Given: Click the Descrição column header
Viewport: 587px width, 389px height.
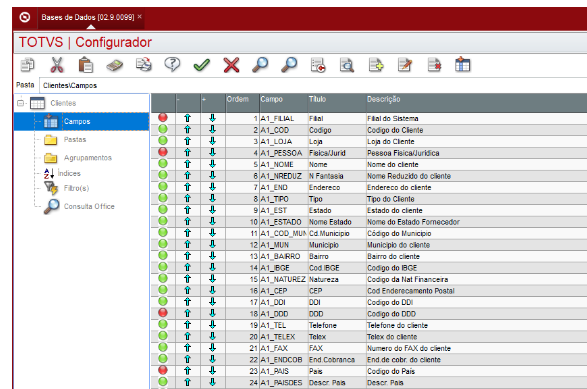Looking at the screenshot, I should point(476,103).
